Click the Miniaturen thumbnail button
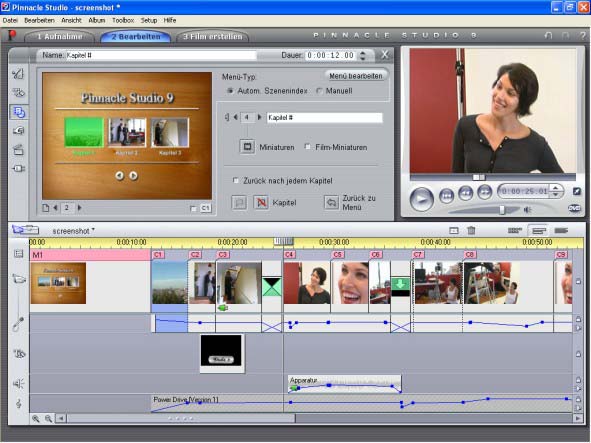 (x=248, y=147)
